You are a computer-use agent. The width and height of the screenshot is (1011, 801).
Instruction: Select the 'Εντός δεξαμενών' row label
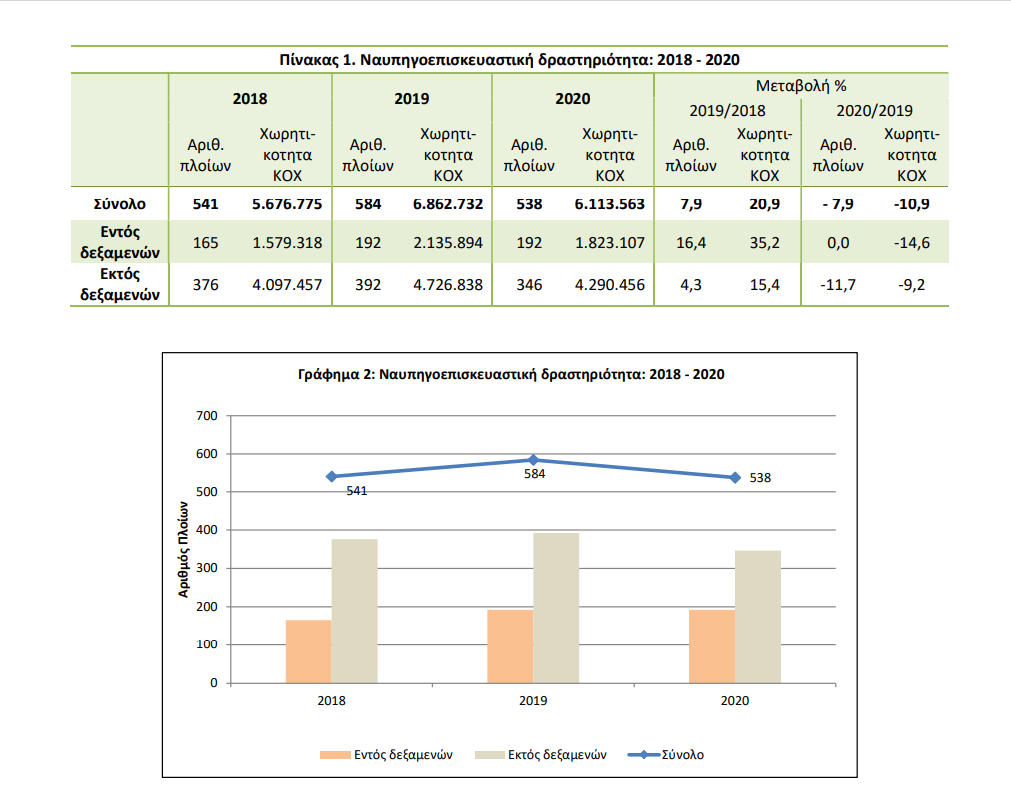click(x=119, y=242)
